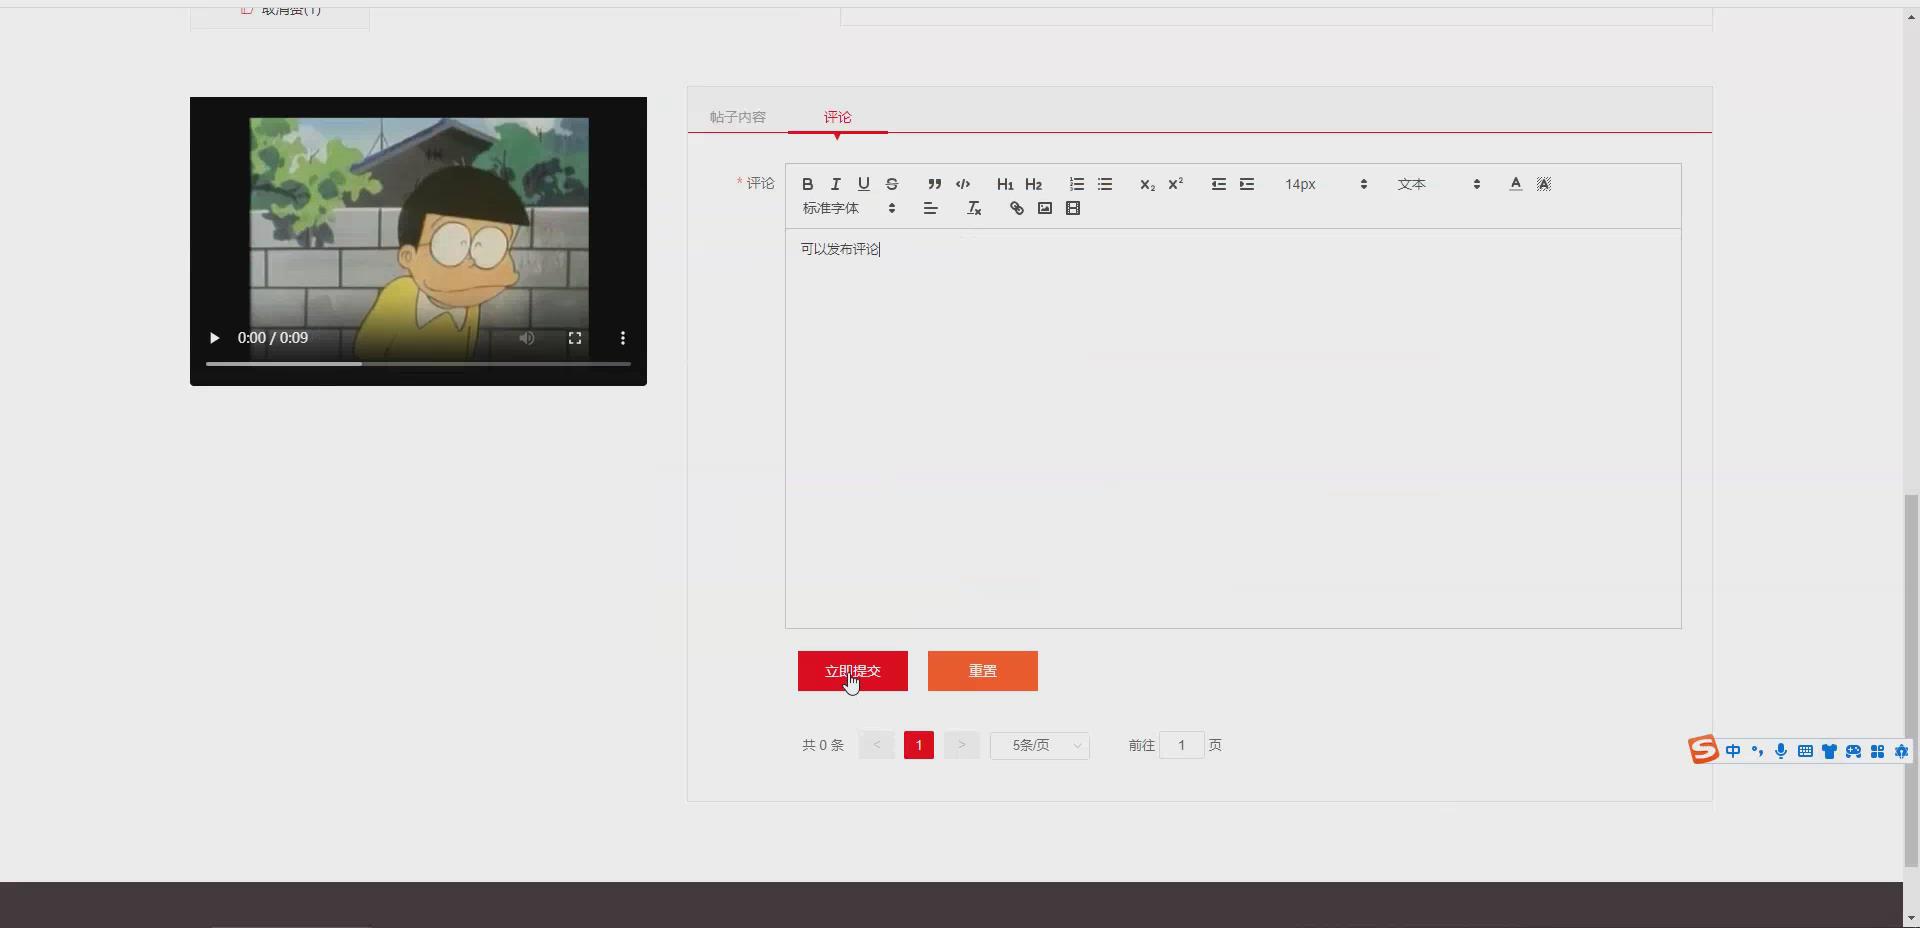Insert an image into the comment
The image size is (1920, 928).
pyautogui.click(x=1045, y=208)
